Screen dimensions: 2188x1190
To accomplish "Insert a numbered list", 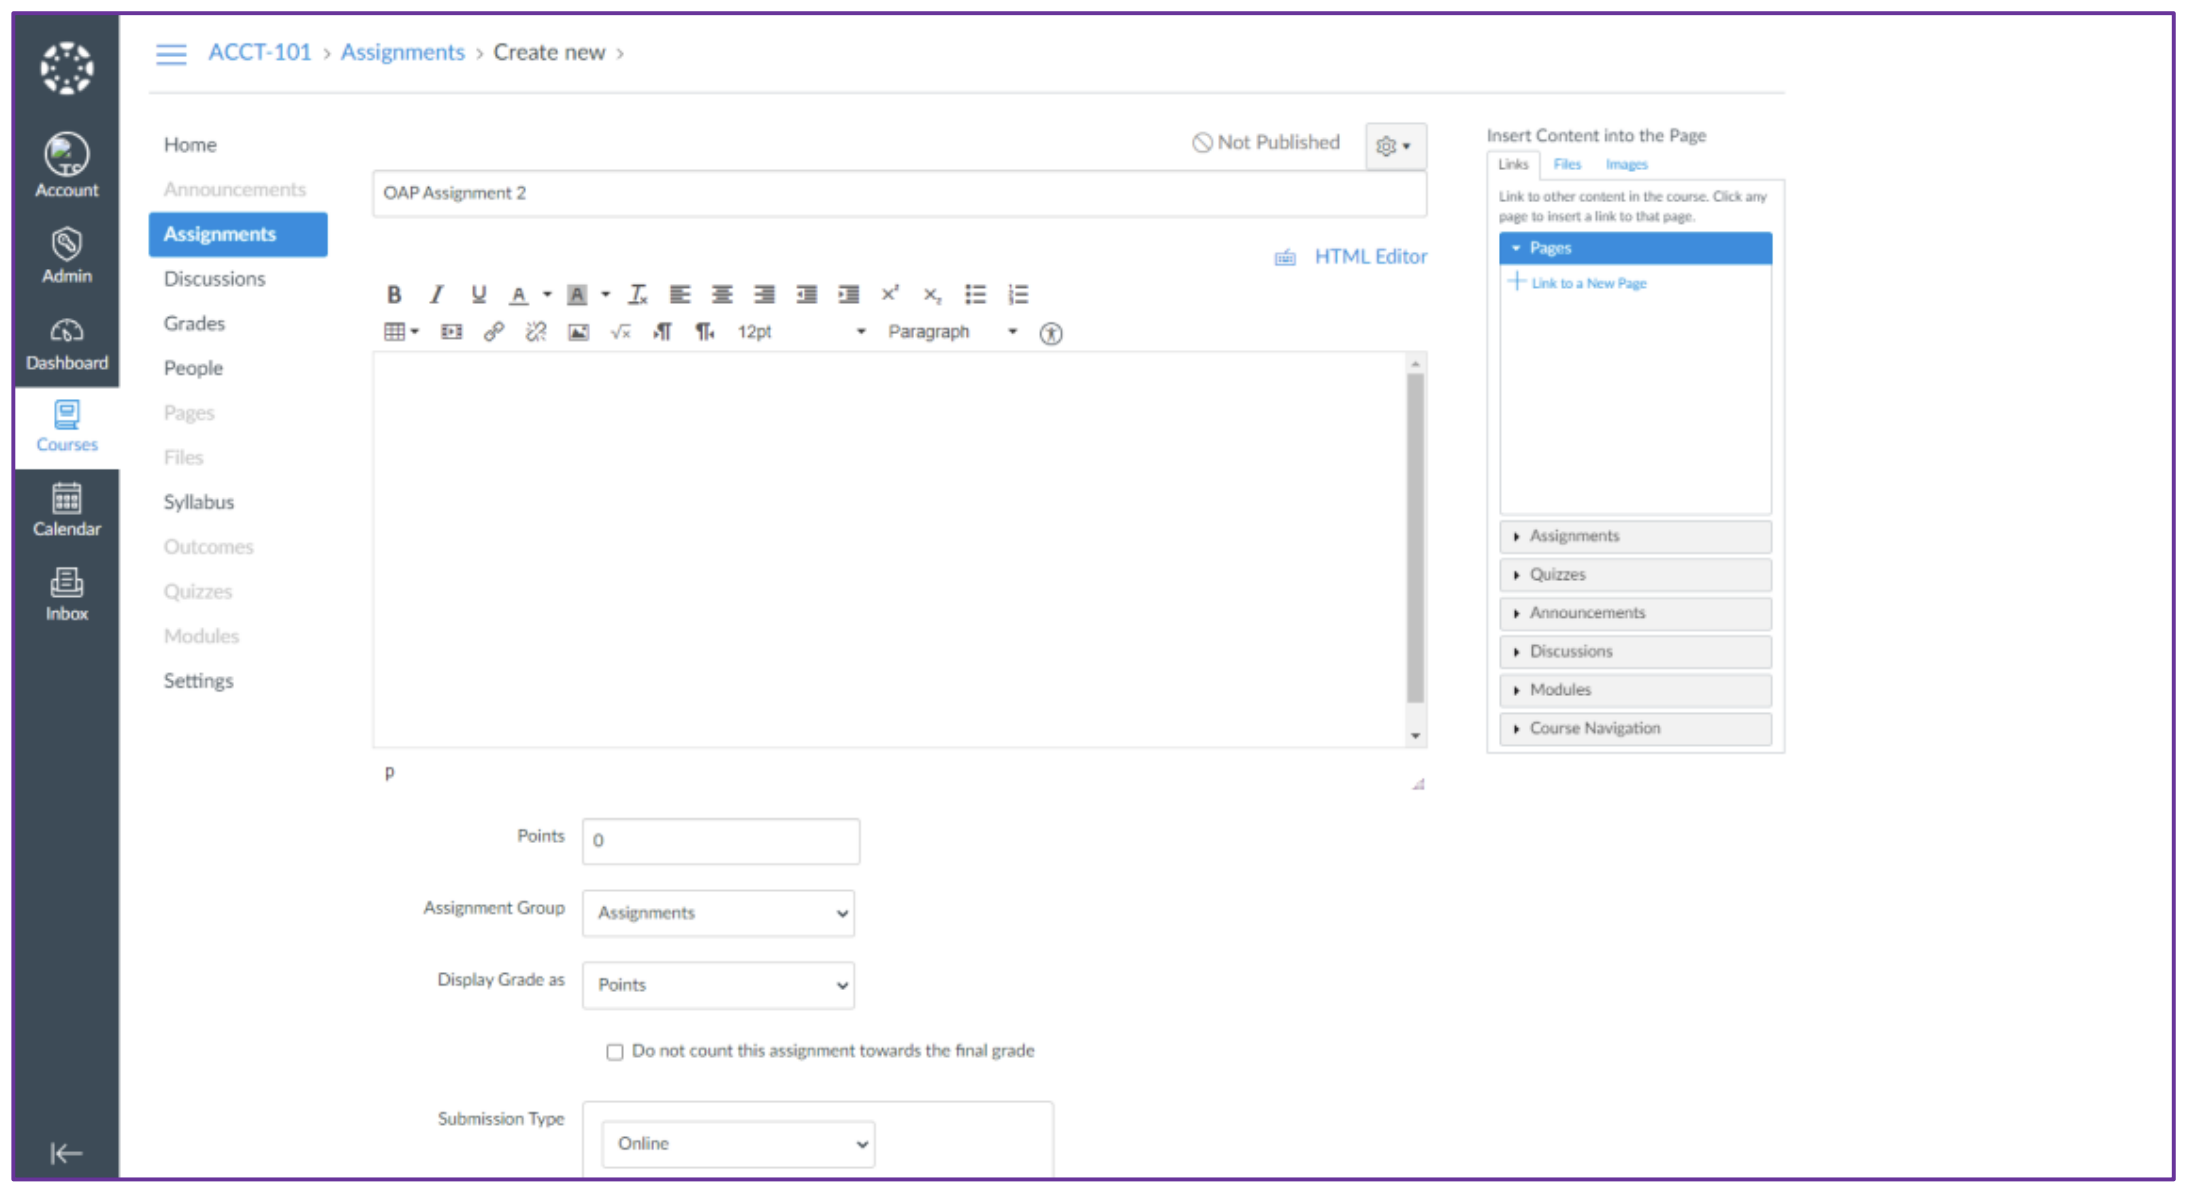I will tap(1018, 294).
